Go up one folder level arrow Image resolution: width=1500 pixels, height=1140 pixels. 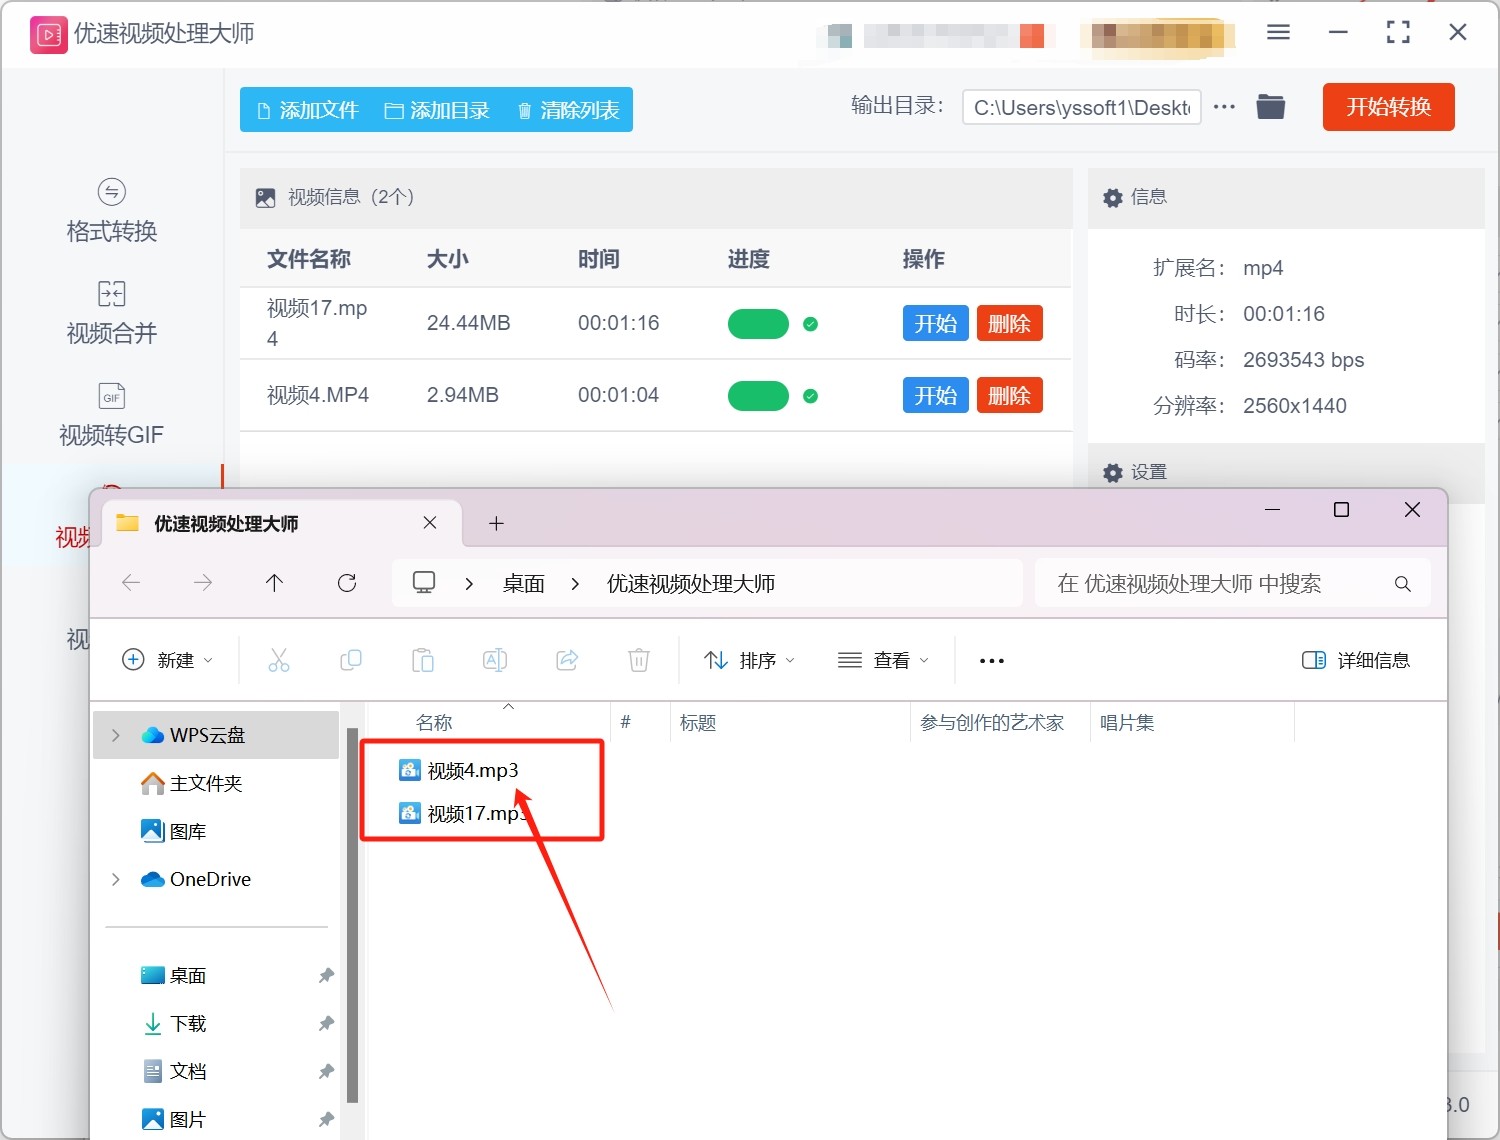click(275, 583)
